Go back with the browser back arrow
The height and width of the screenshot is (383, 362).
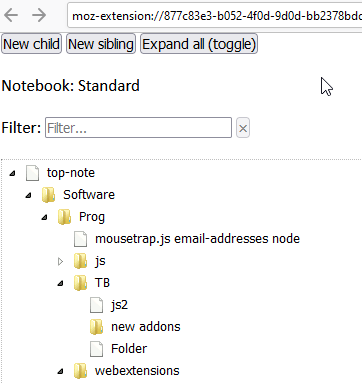(x=11, y=15)
